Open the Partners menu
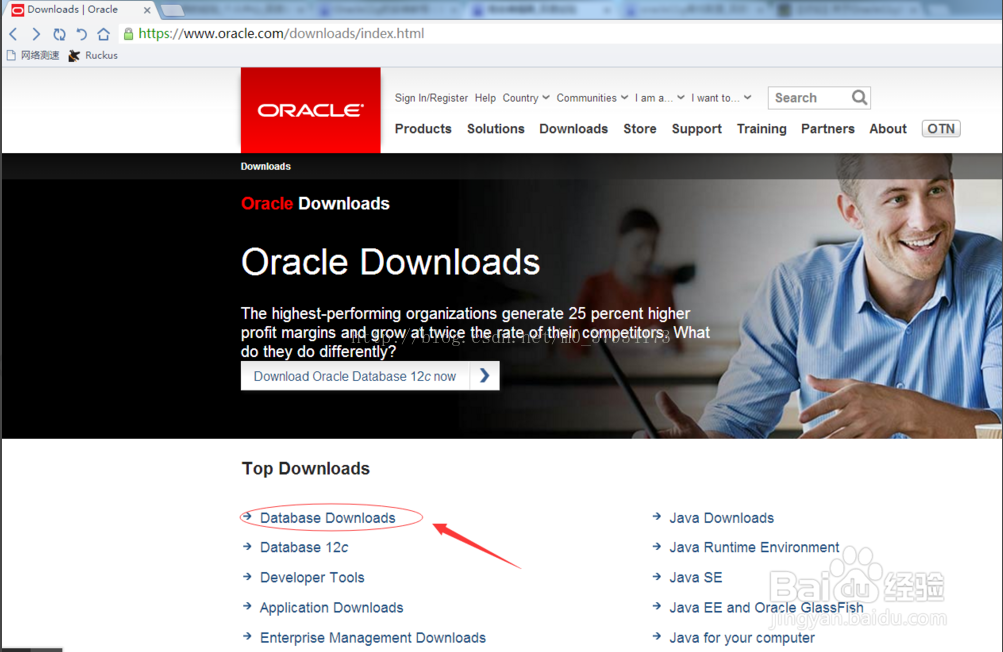 [828, 129]
